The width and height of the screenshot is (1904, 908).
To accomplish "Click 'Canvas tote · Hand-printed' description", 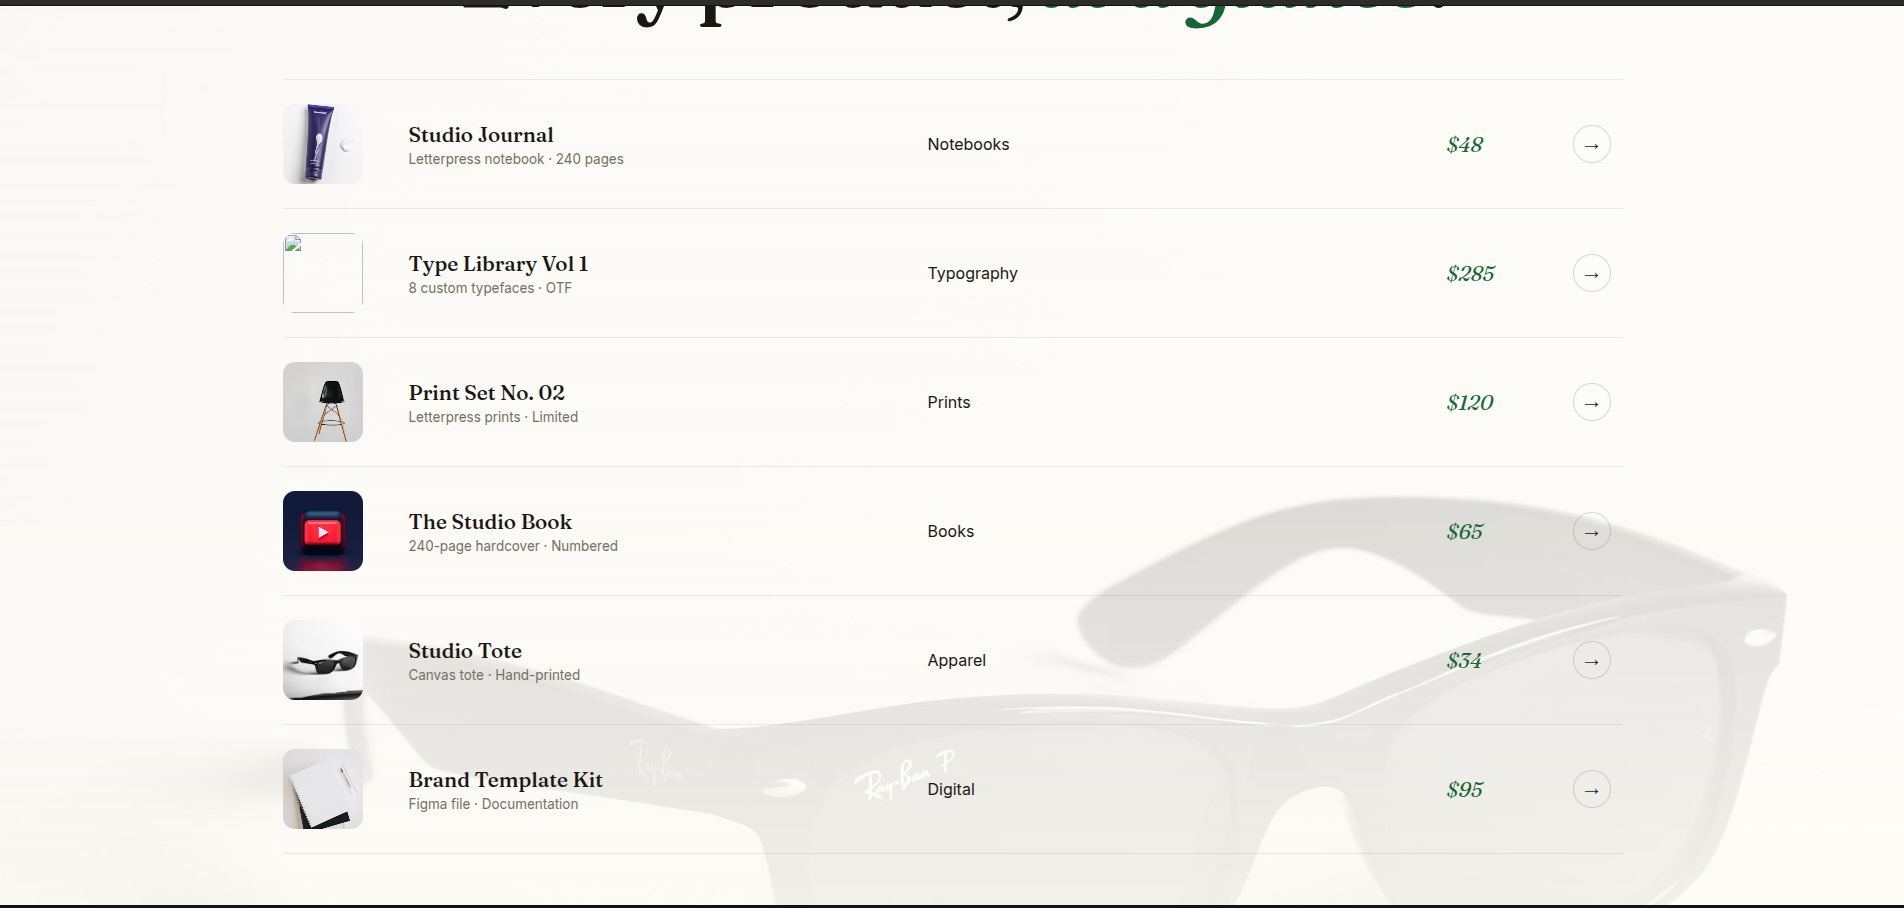I will coord(494,675).
